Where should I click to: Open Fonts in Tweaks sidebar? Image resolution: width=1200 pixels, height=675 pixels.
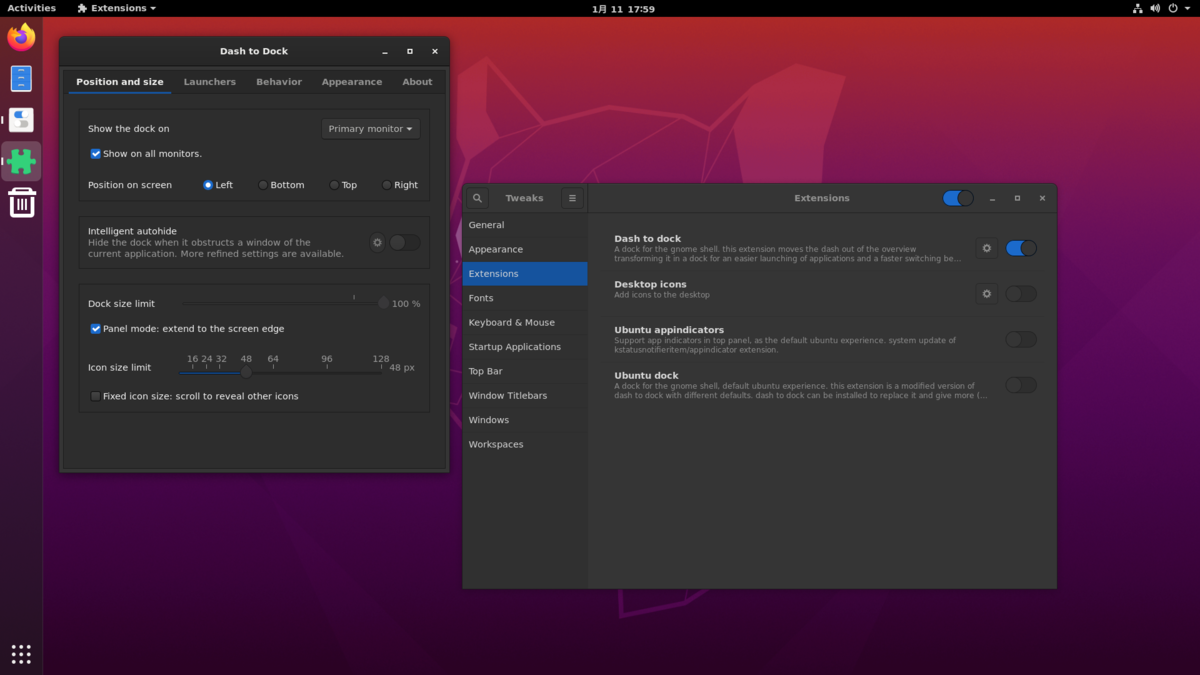[525, 298]
